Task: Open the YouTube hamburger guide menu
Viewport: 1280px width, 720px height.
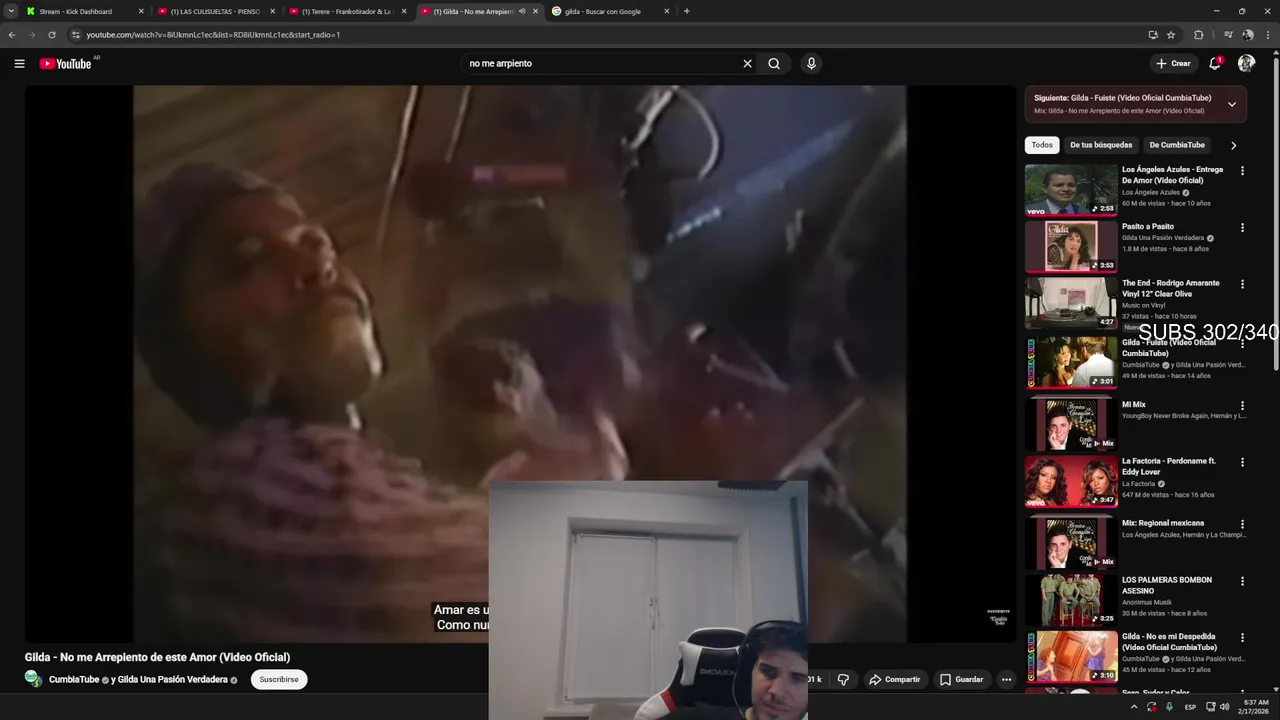Action: coord(19,63)
